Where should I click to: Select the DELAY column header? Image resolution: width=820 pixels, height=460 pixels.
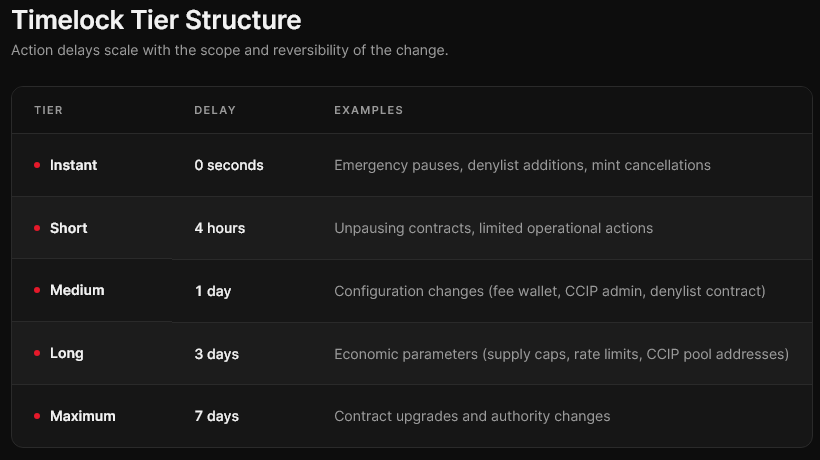[215, 110]
